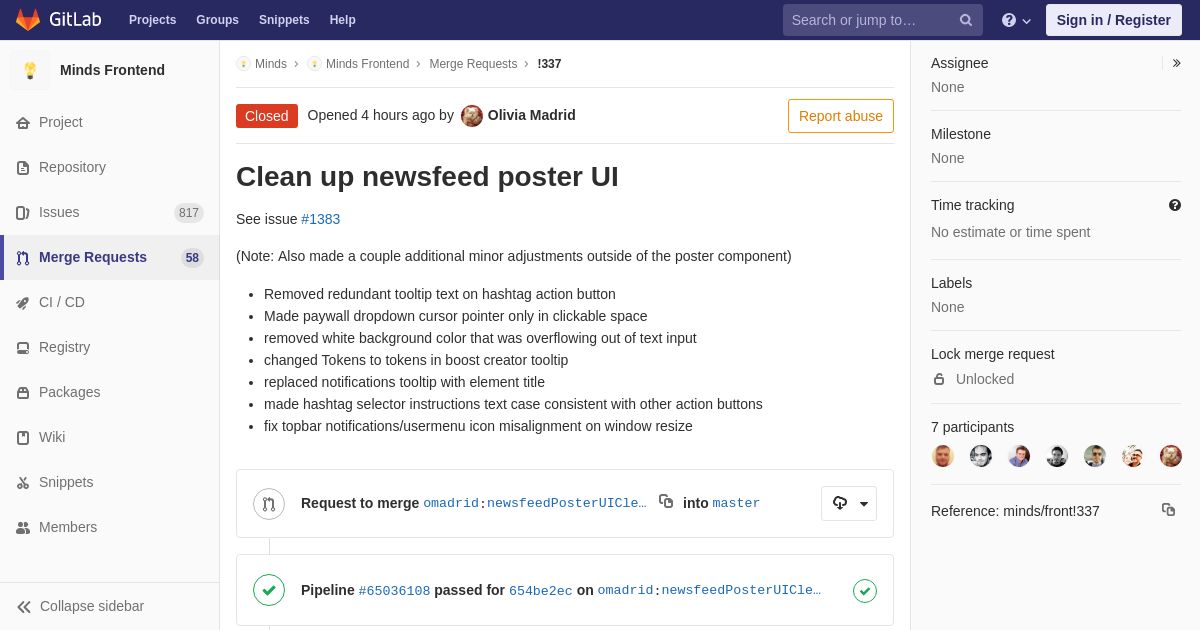Open Olivia Madrid's avatar

[x=472, y=116]
